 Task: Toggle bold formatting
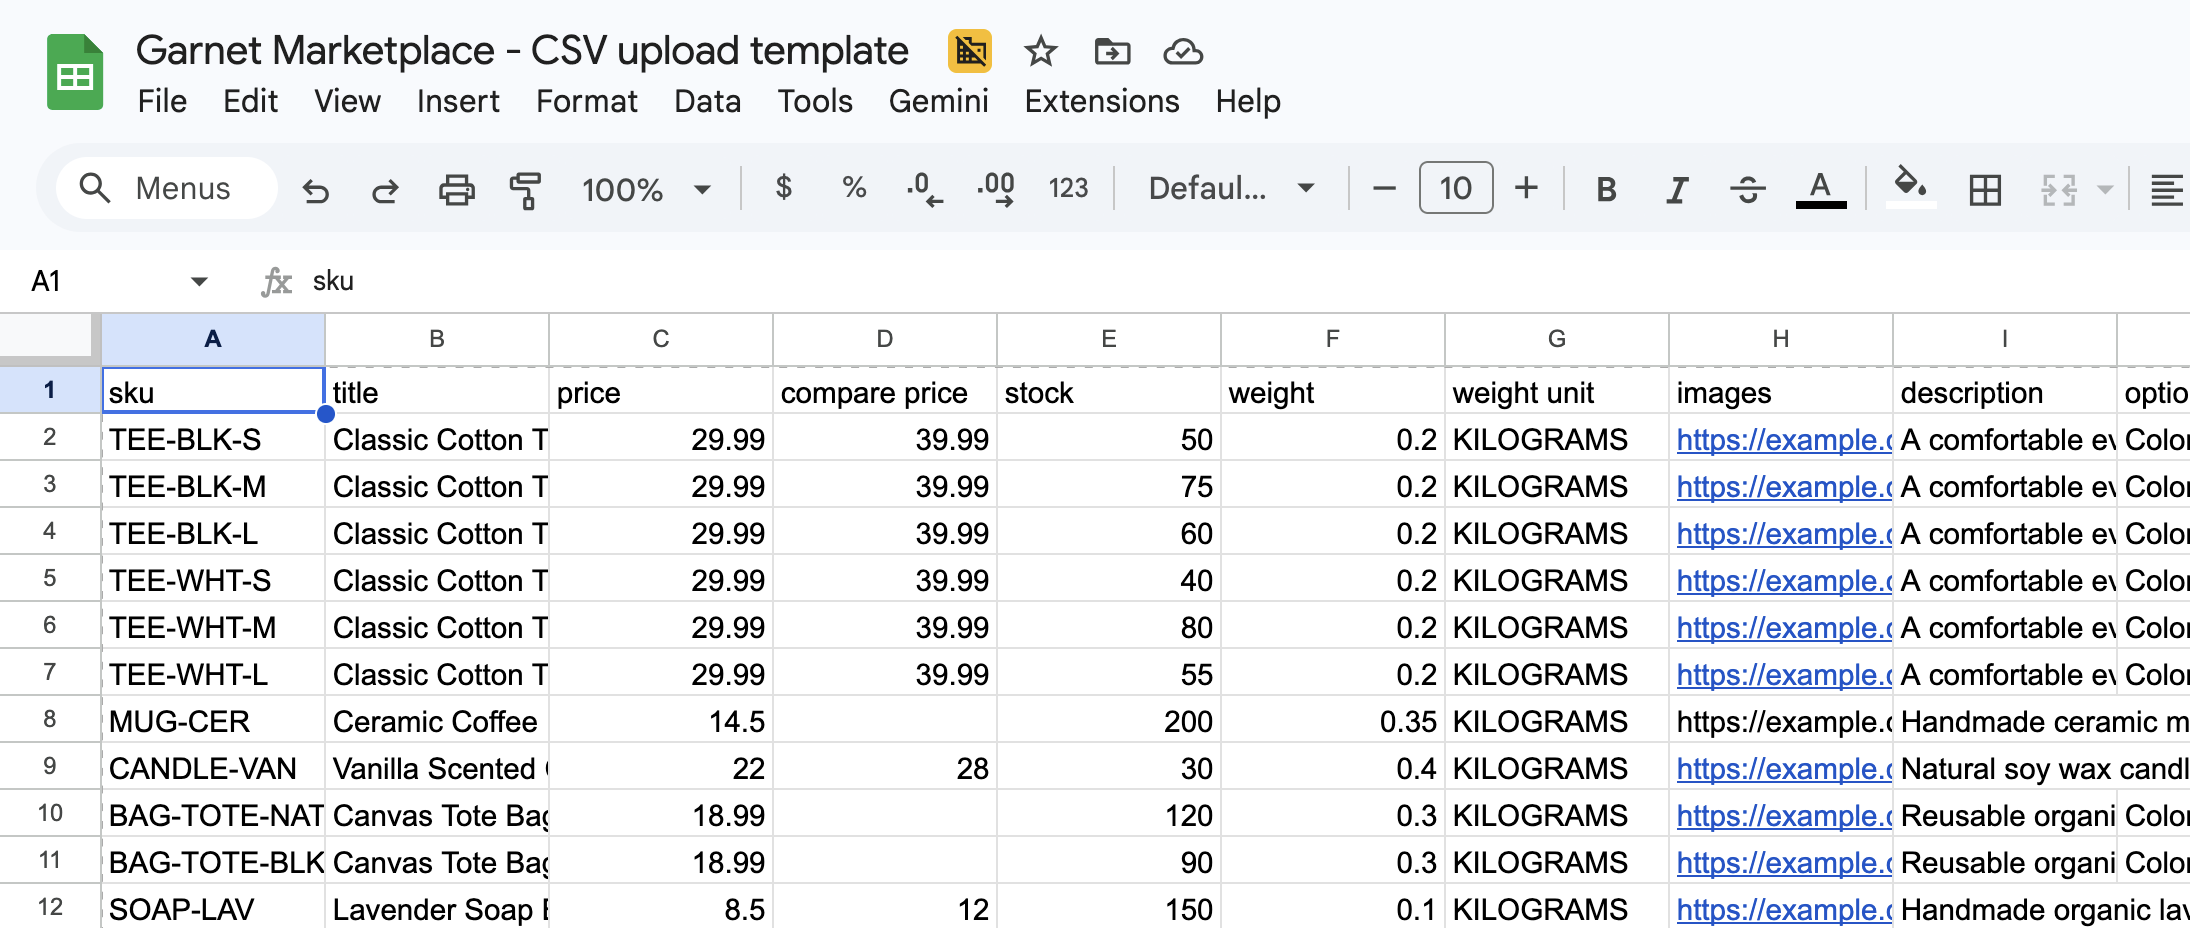coord(1605,188)
